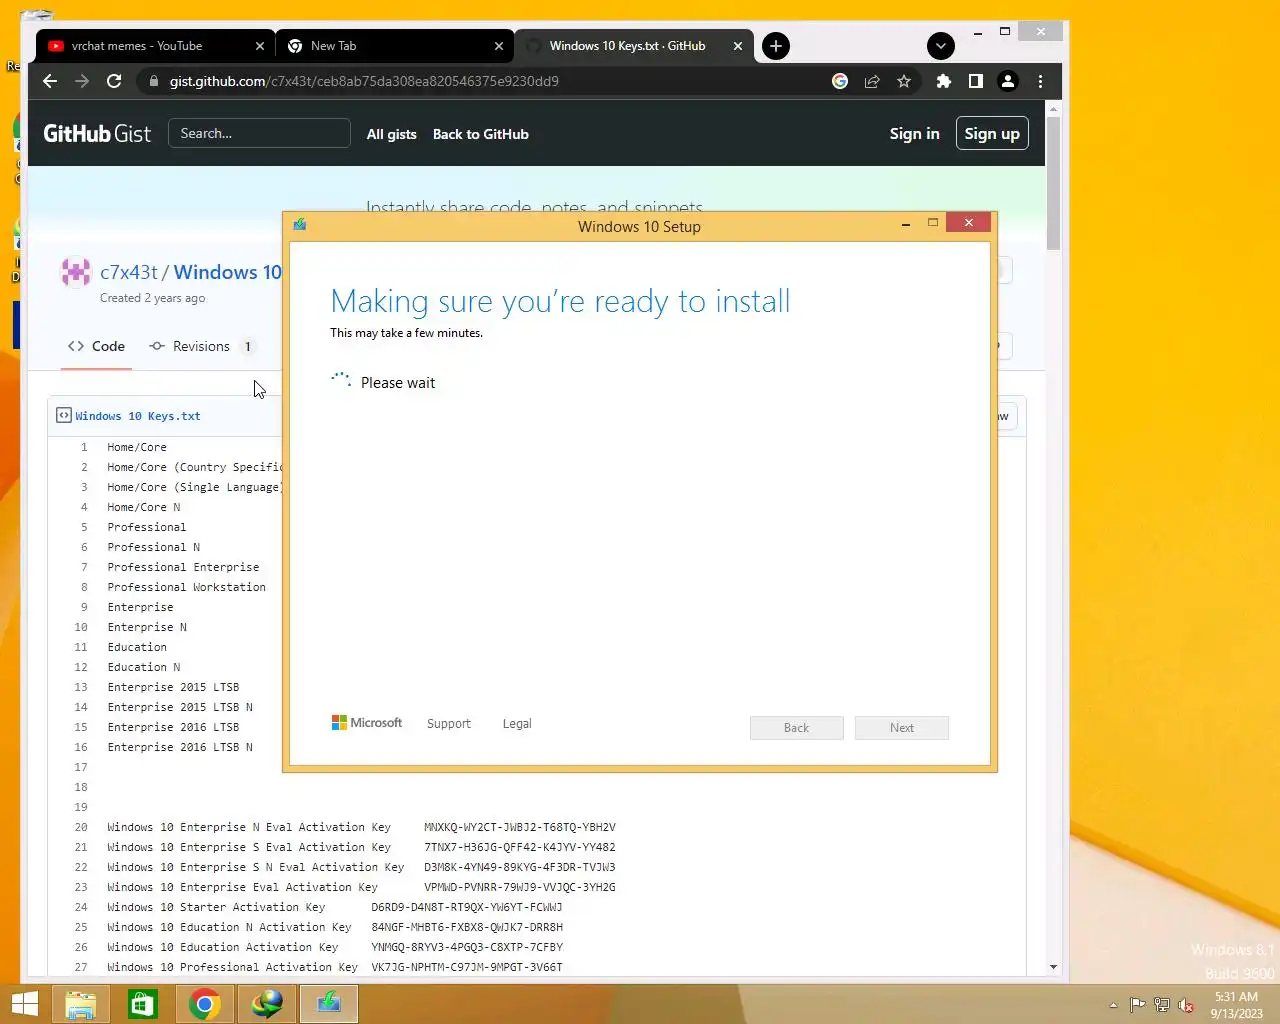This screenshot has width=1280, height=1024.
Task: Click the gist Search field
Action: point(259,133)
